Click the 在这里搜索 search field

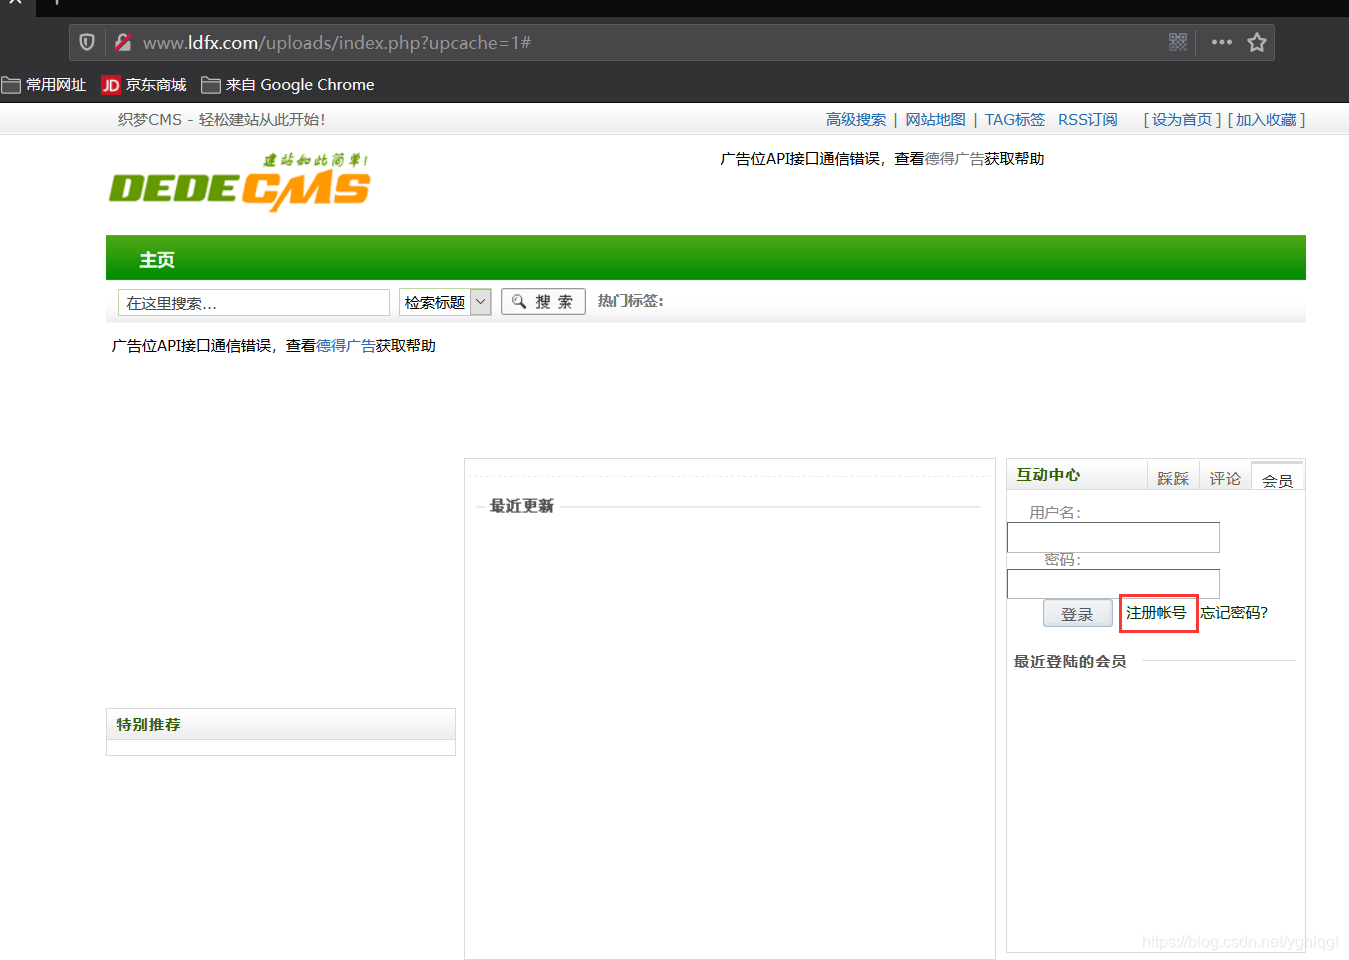click(254, 303)
